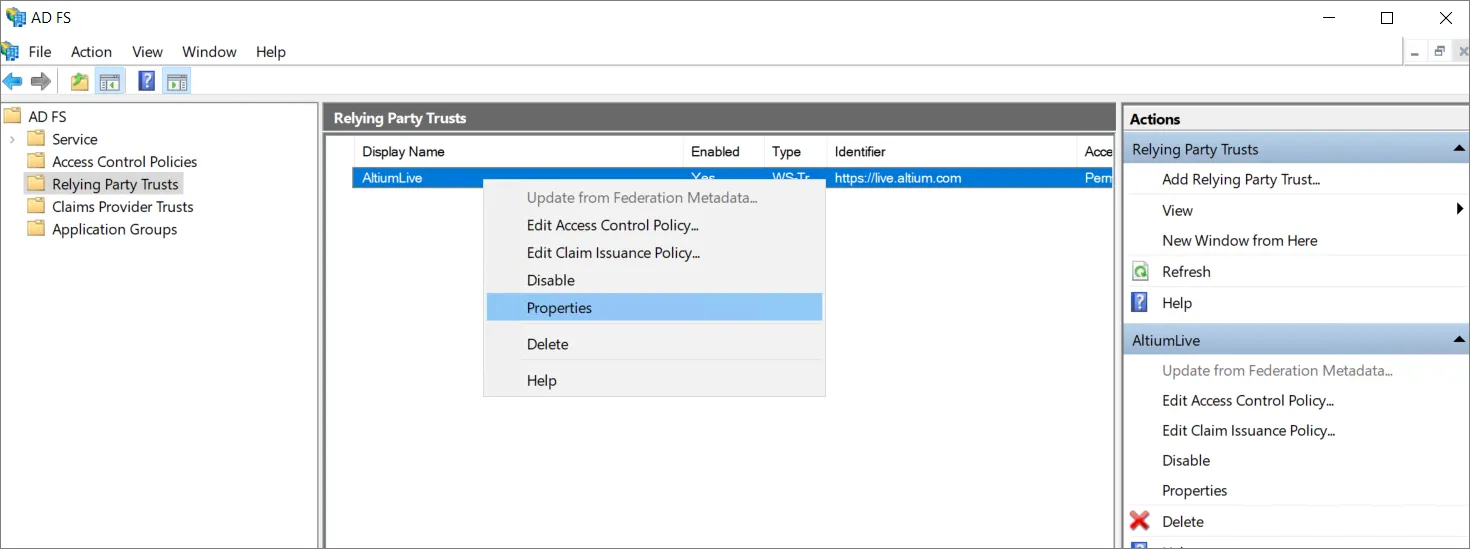Click the Access Control Policies folder icon

(x=36, y=161)
